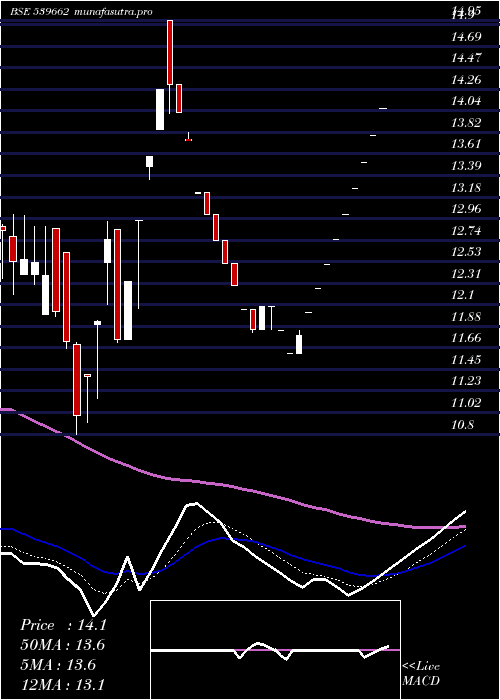This screenshot has width=500, height=700.
Task: Select the 12.1 price level label
Action: (x=462, y=295)
